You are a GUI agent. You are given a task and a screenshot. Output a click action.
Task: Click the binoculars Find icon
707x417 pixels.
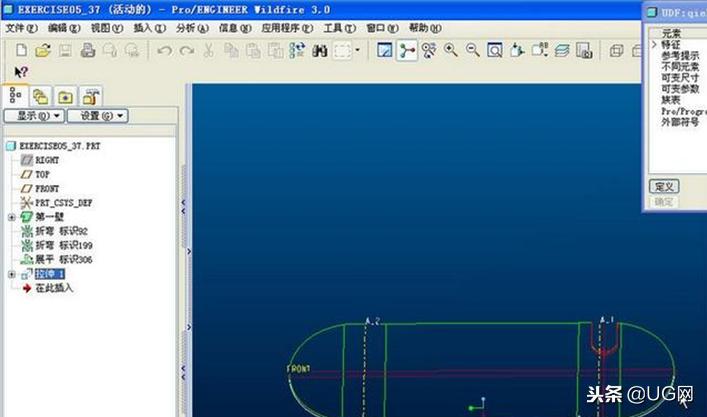[321, 50]
